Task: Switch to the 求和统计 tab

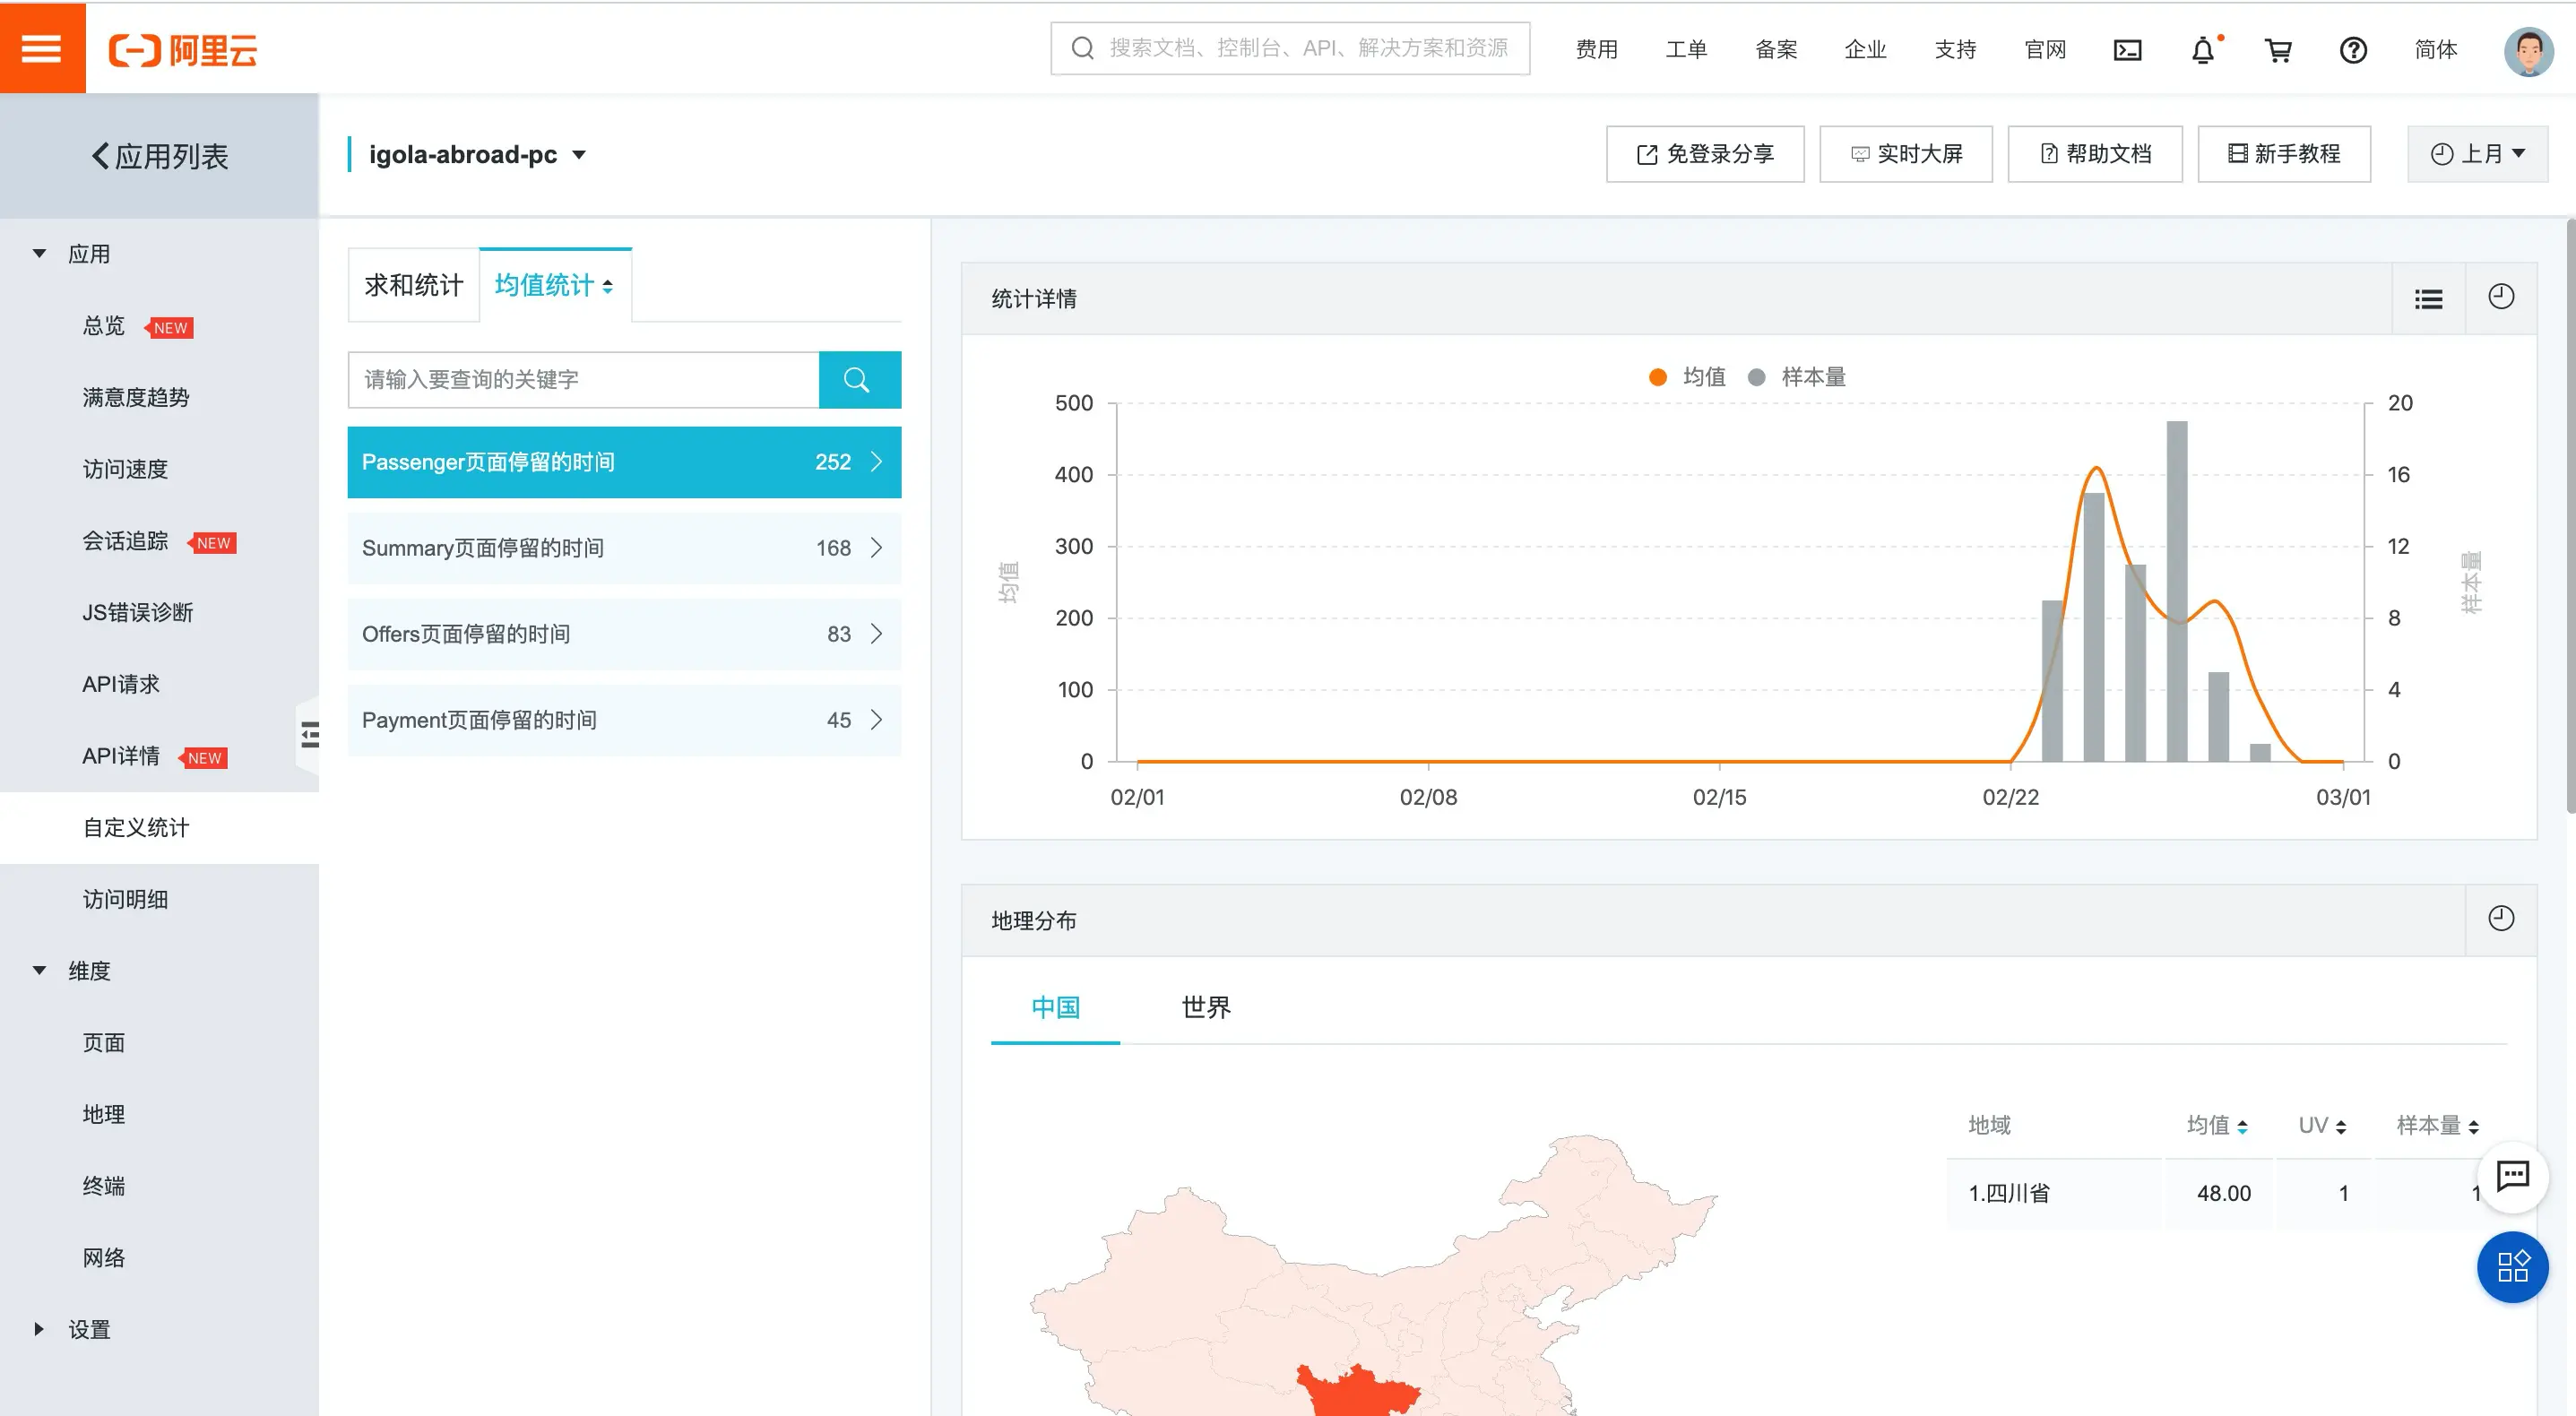Action: click(413, 285)
